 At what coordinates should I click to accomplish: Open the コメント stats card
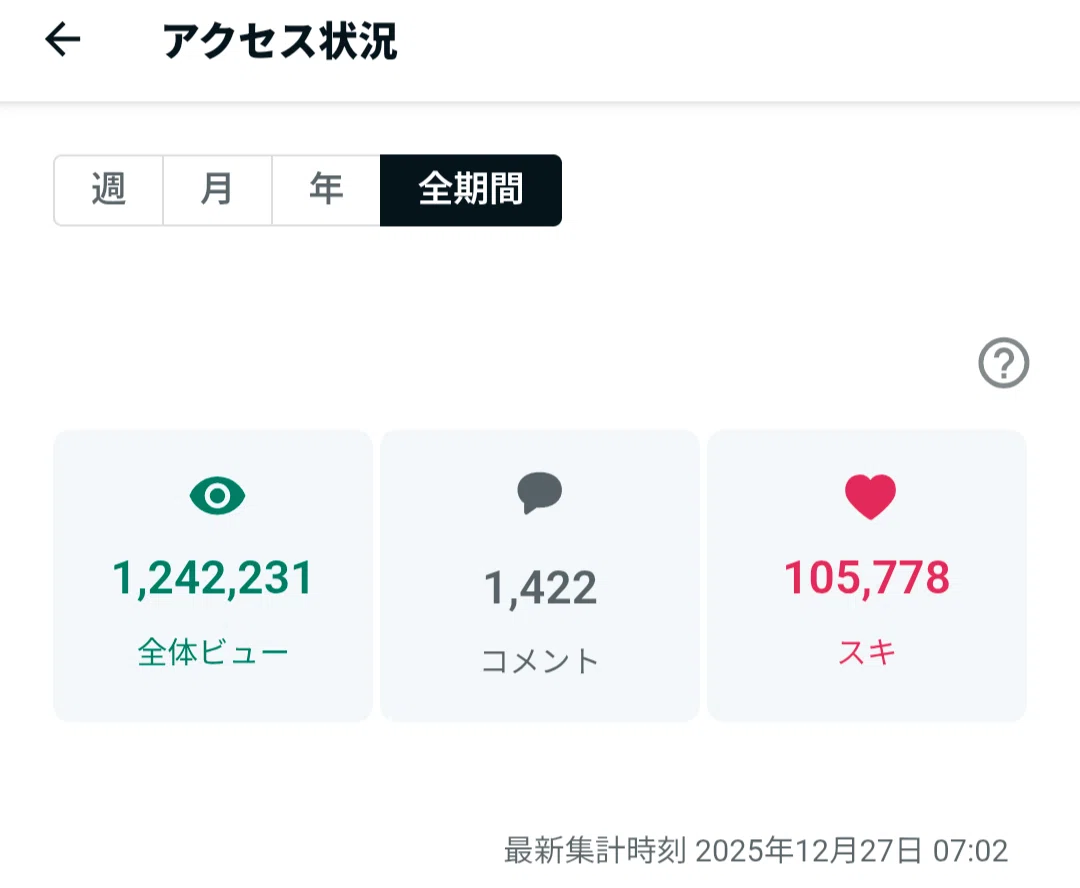pyautogui.click(x=539, y=575)
